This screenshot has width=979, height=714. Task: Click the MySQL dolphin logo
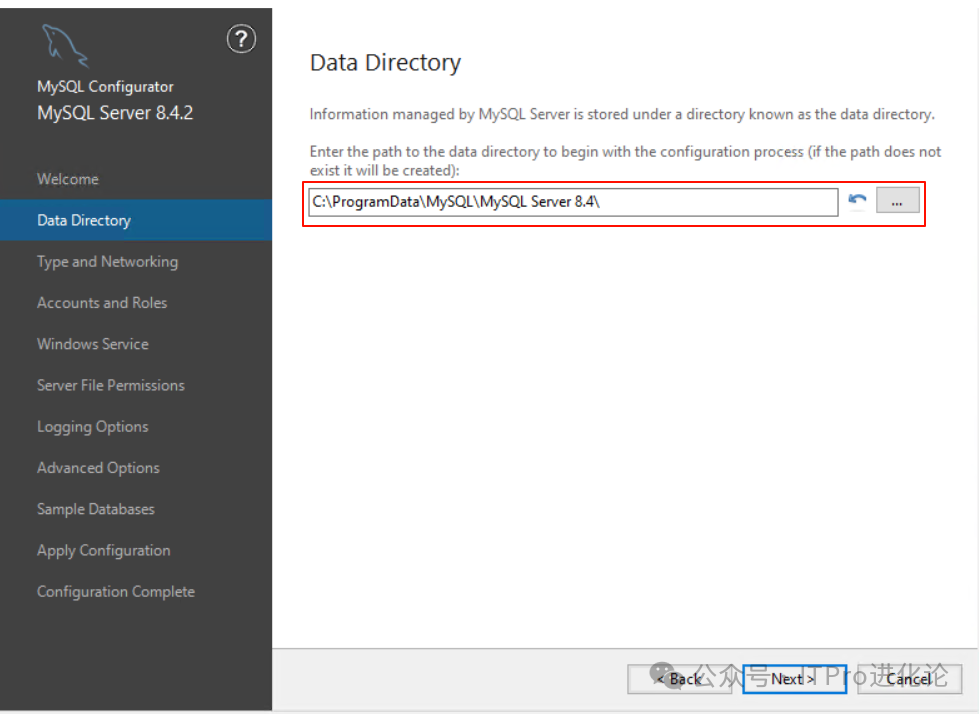point(65,46)
